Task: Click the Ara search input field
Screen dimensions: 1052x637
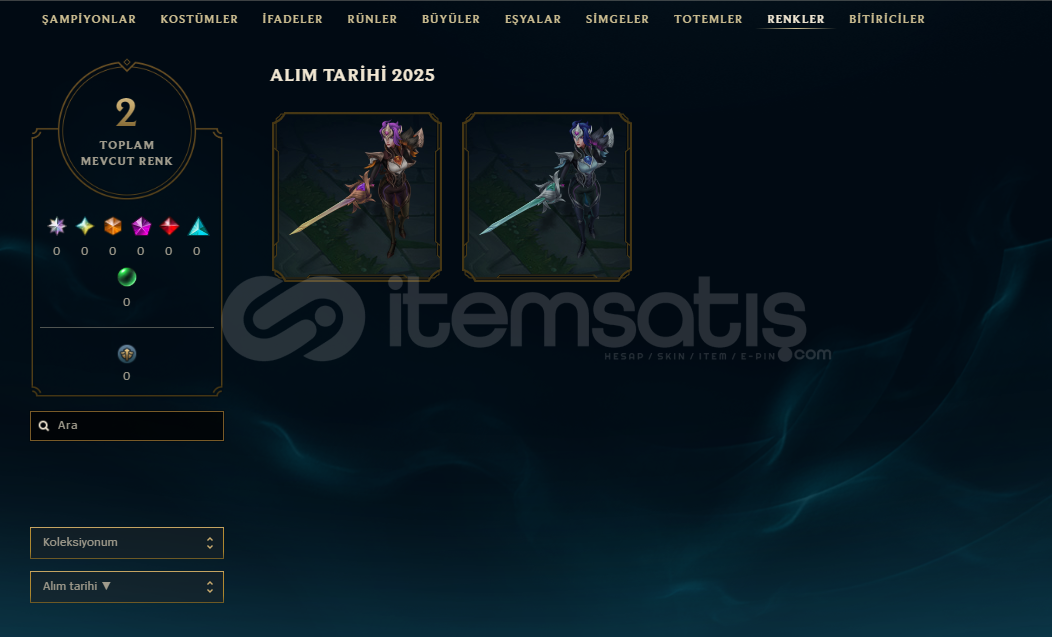Action: click(x=127, y=426)
